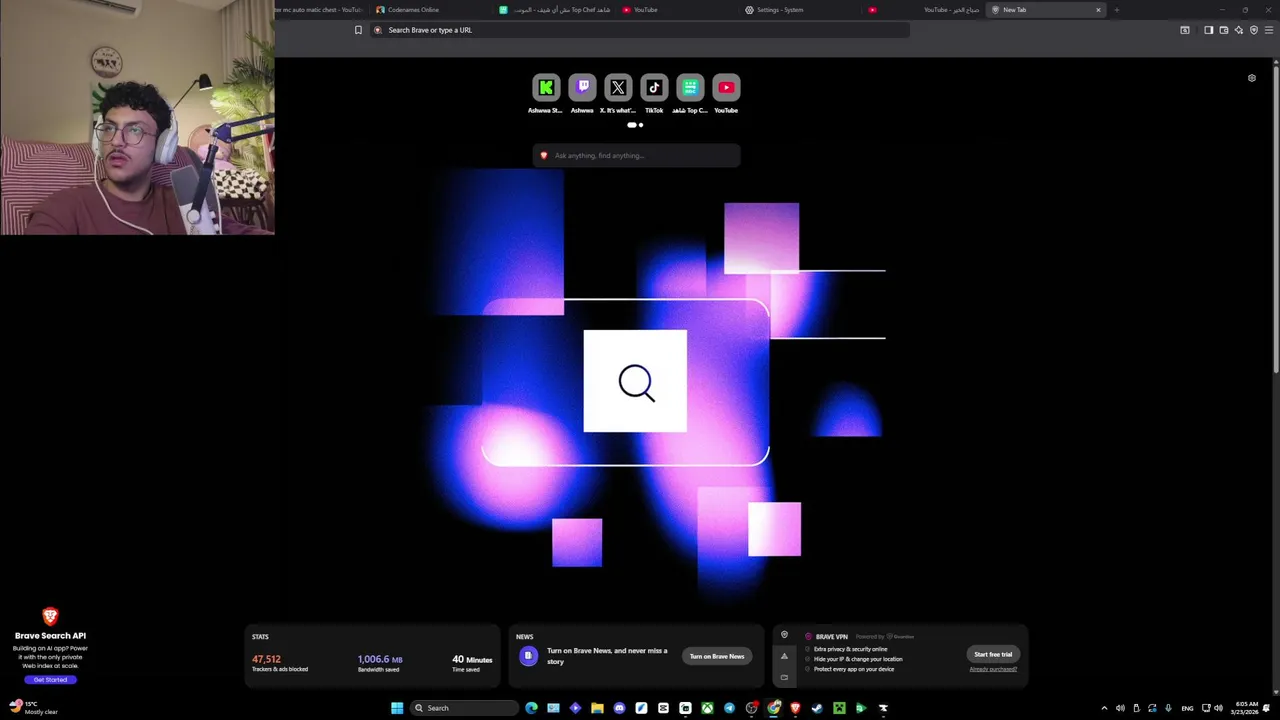
Task: Click the tray microphone icon
Action: [x=1168, y=708]
